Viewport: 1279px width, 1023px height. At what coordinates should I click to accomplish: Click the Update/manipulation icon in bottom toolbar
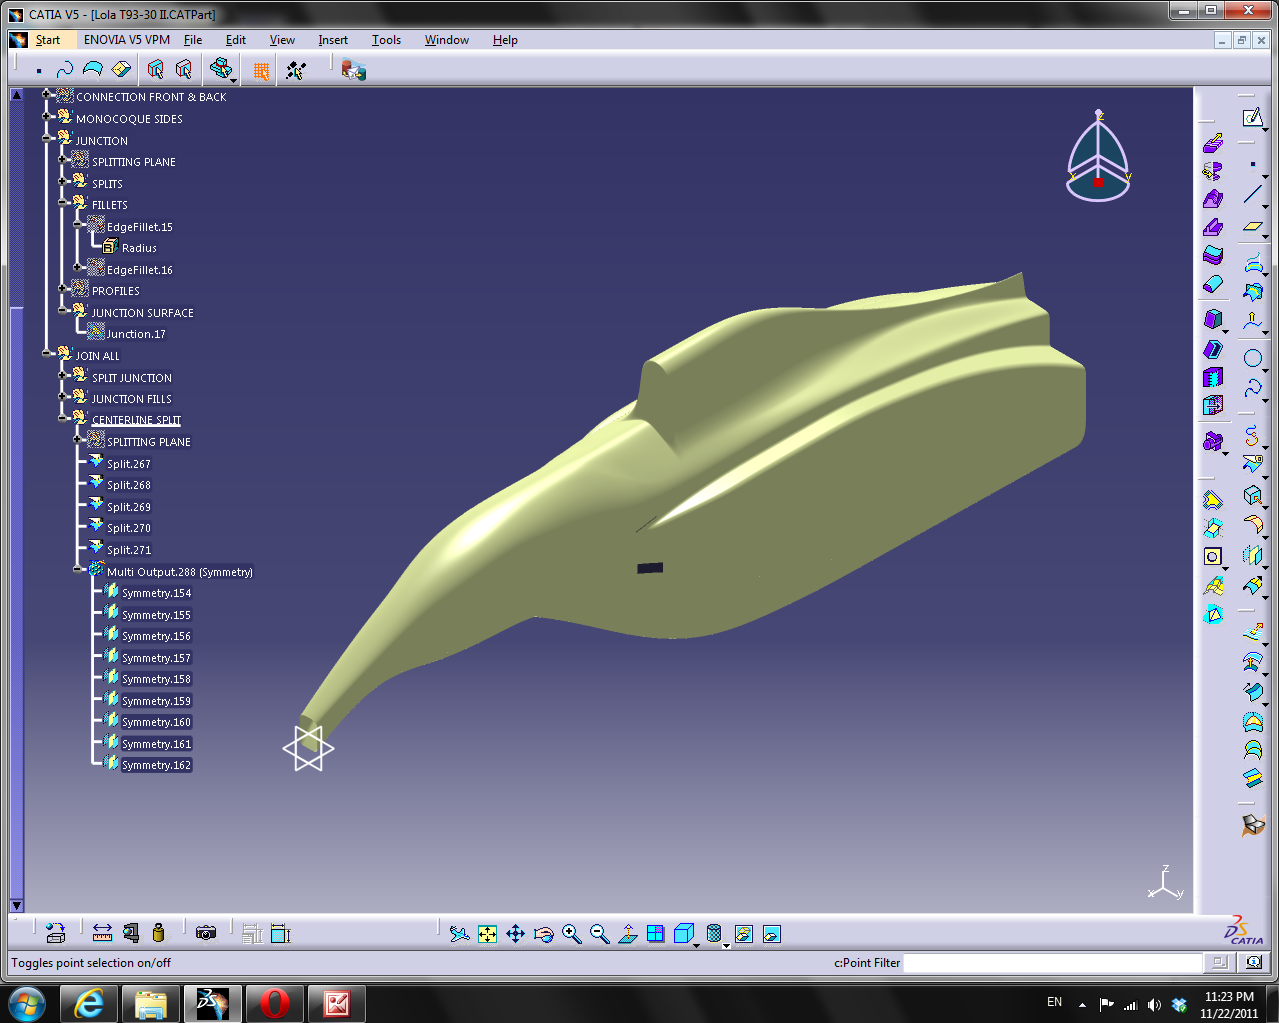55,933
